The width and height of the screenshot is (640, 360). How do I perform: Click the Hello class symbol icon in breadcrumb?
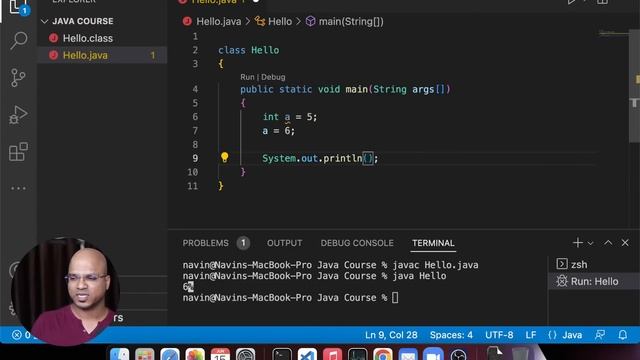point(260,21)
